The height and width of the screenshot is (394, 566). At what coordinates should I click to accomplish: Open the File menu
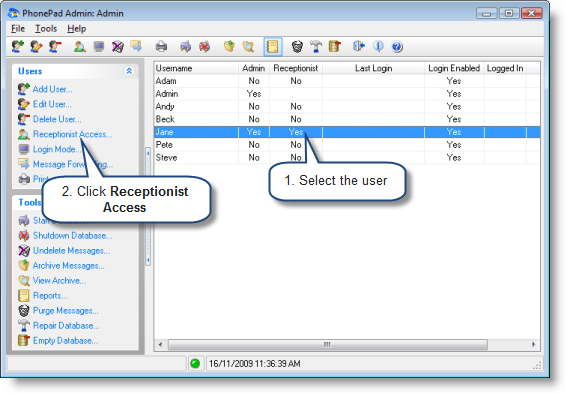point(18,29)
